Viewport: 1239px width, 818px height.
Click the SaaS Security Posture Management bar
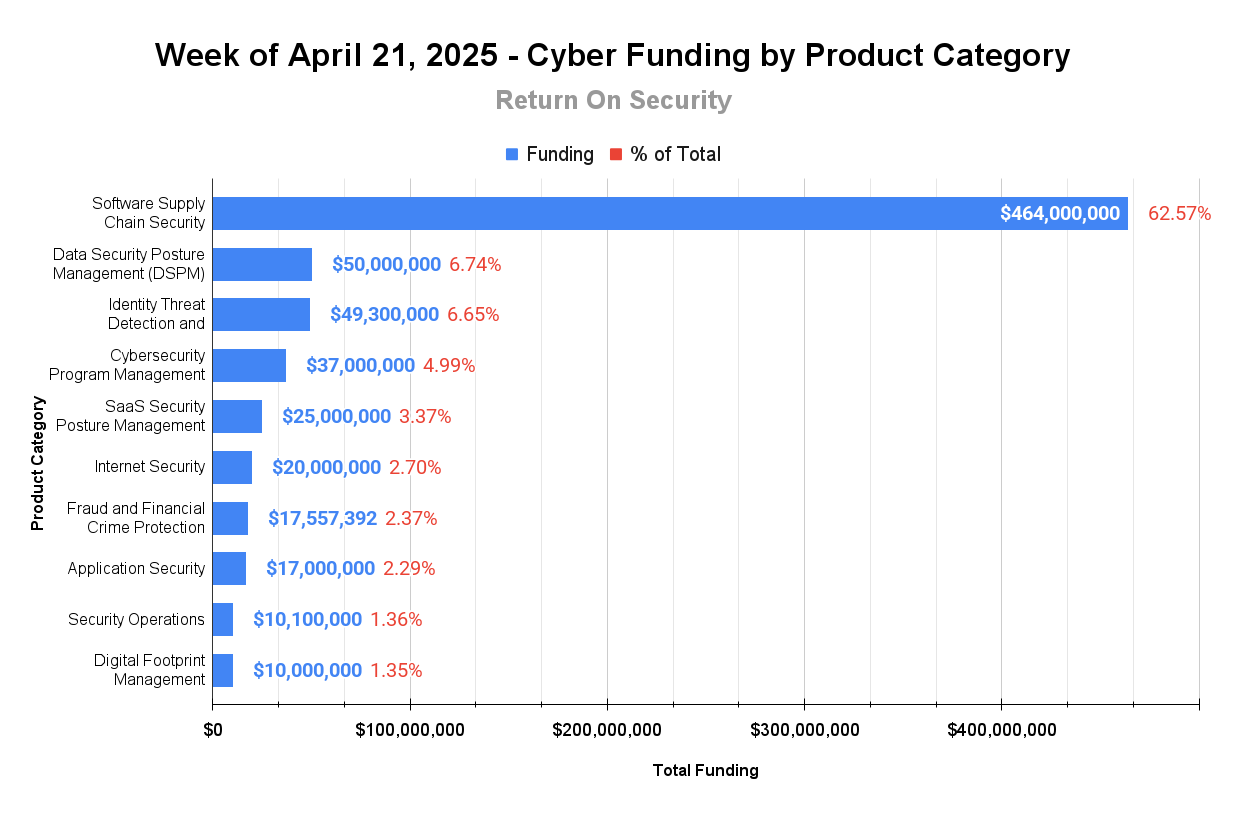237,416
